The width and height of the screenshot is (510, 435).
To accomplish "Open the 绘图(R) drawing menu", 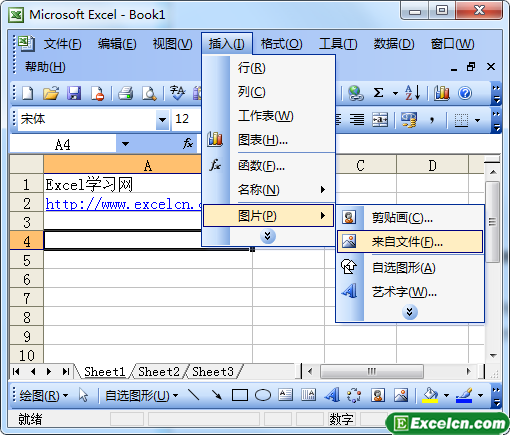I will (x=44, y=396).
